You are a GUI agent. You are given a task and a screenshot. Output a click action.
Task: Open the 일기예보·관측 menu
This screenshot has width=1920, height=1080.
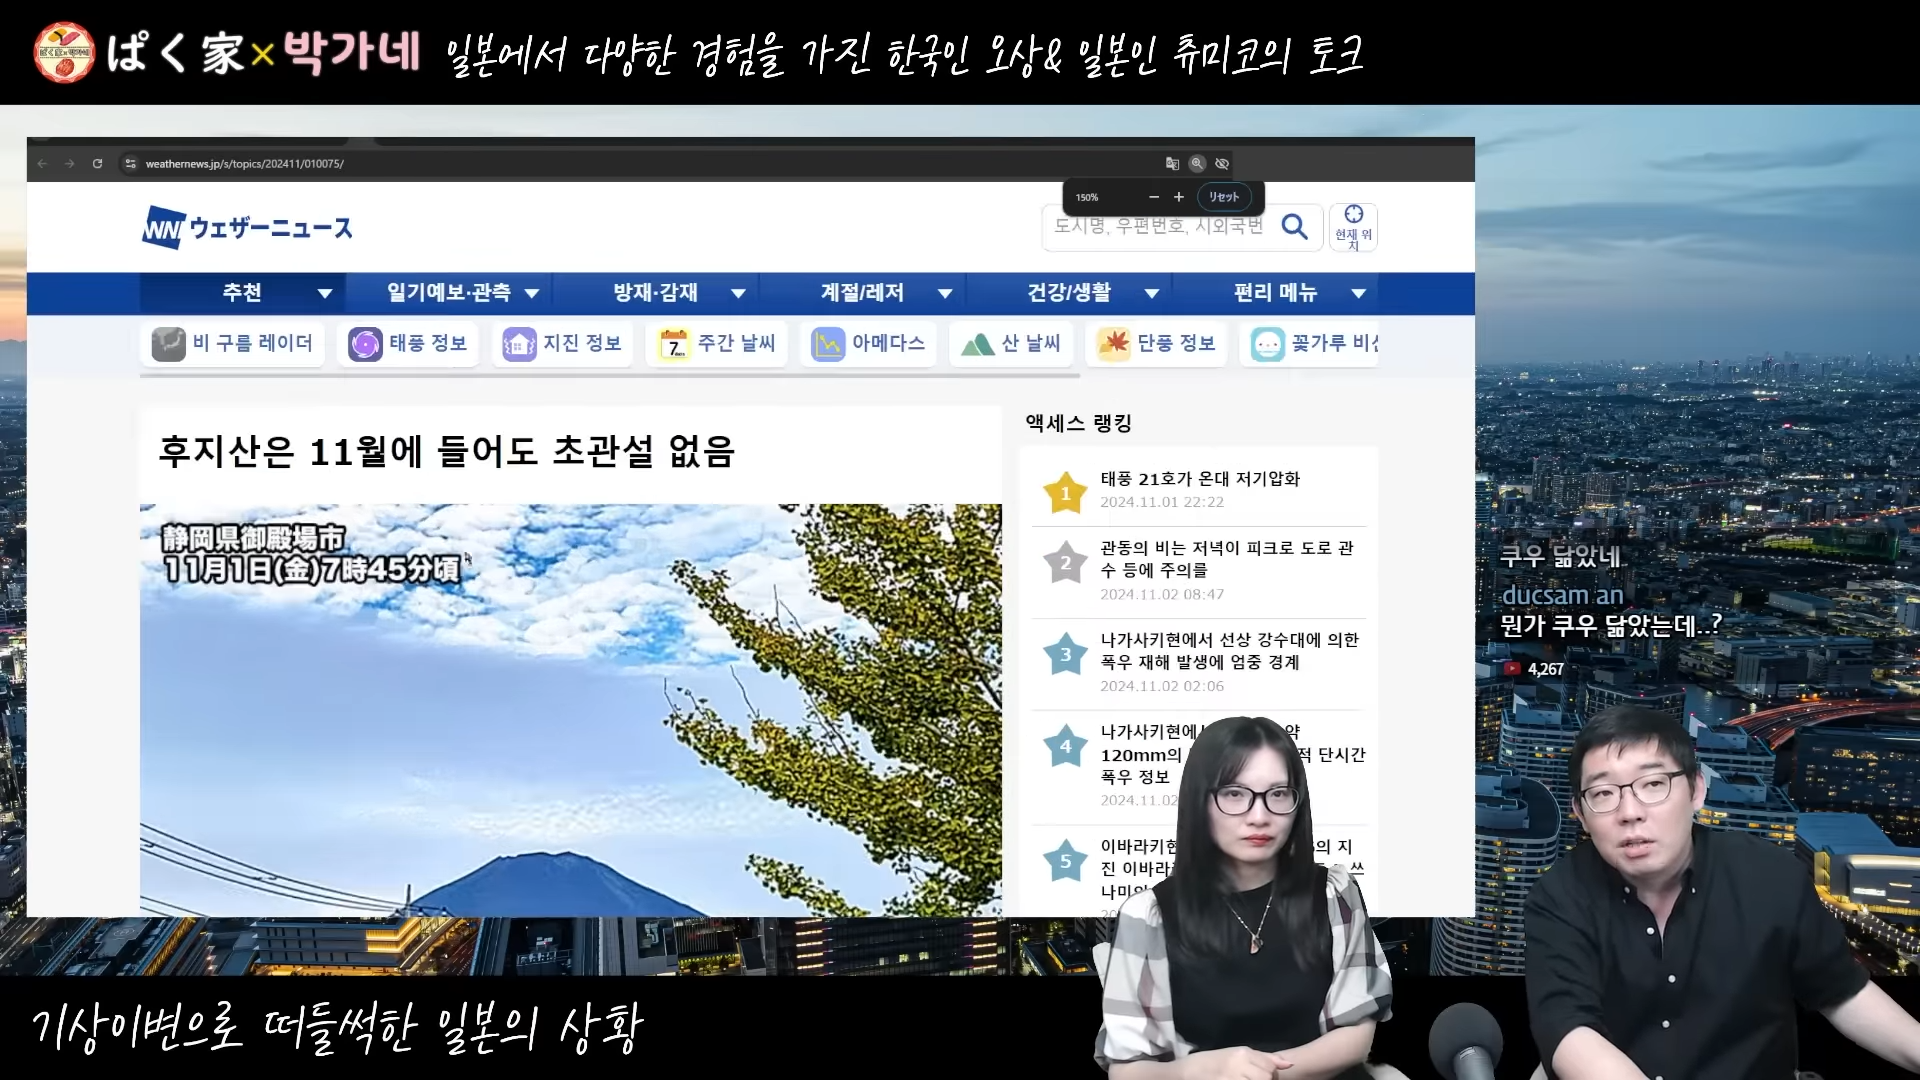click(x=448, y=293)
